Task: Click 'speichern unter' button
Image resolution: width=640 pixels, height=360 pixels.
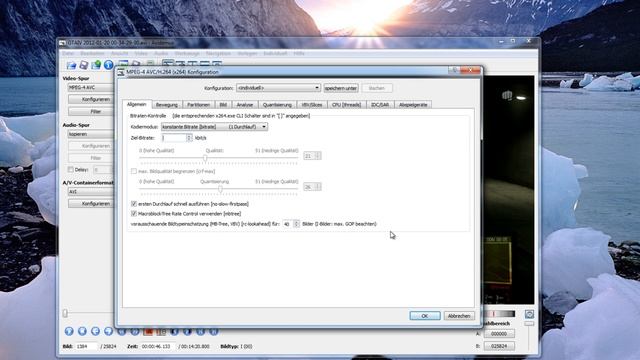Action: [x=341, y=88]
